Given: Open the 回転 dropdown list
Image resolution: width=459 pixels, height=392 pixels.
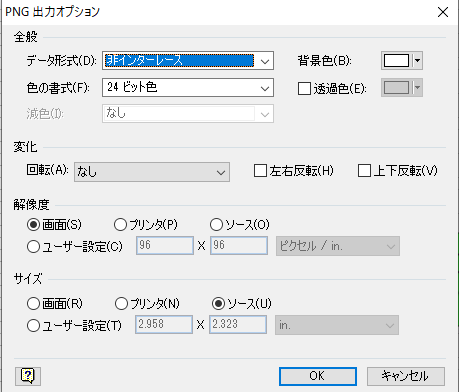Looking at the screenshot, I should tap(152, 172).
